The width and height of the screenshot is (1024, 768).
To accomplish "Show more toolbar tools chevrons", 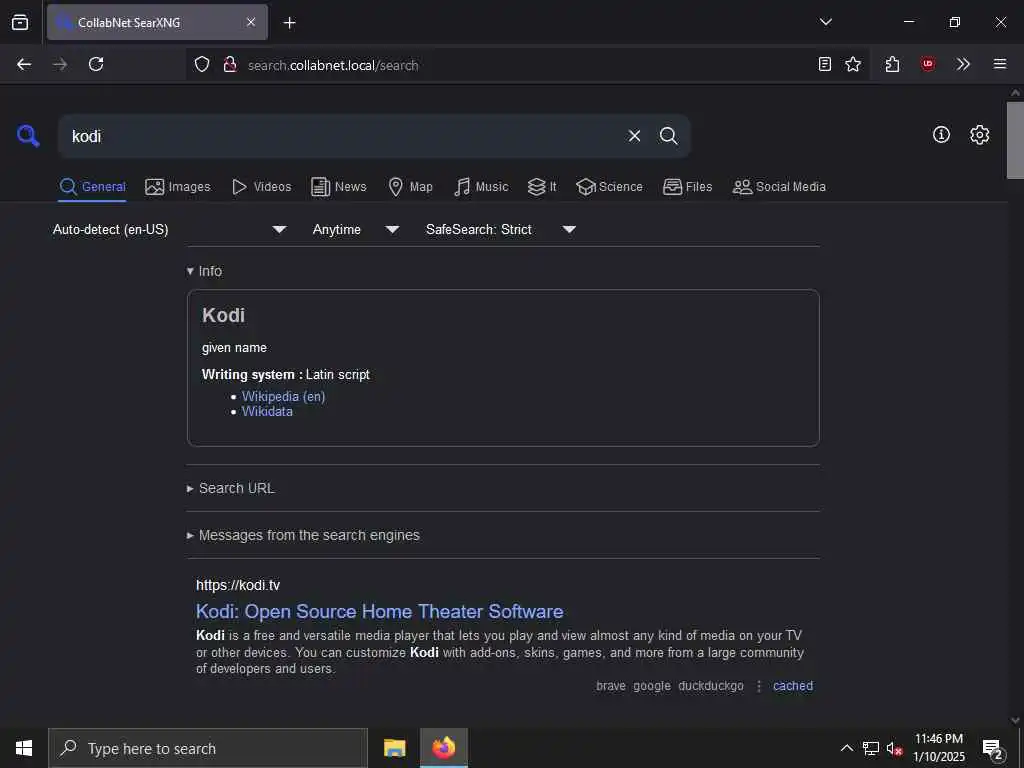I will click(x=963, y=64).
